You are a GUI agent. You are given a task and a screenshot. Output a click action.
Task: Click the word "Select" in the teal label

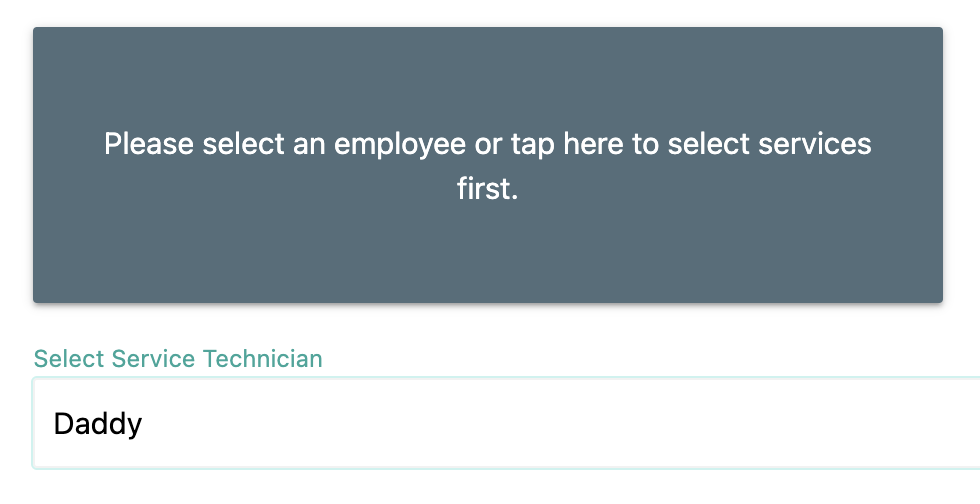[70, 358]
